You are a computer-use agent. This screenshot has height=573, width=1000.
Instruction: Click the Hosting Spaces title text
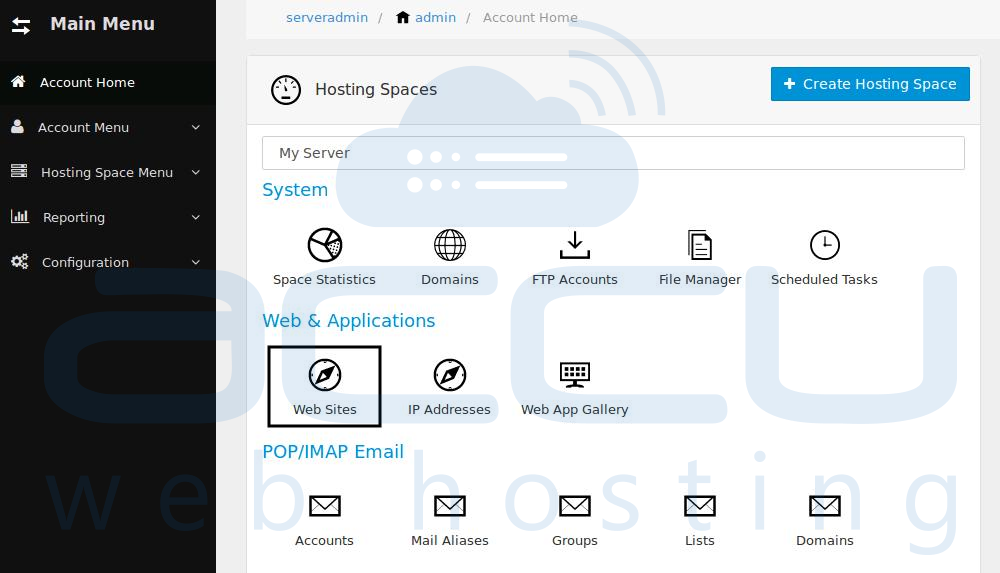click(376, 89)
